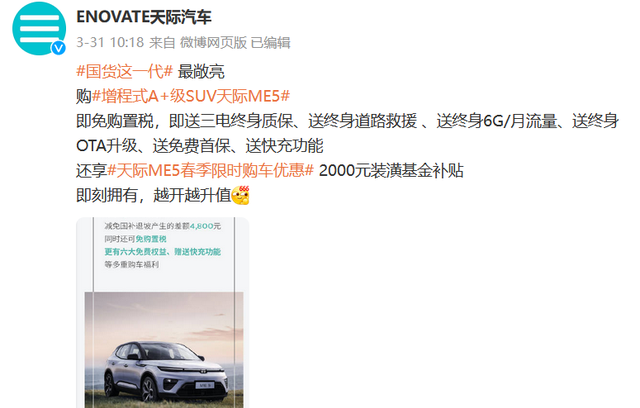Open the attached promotional poster image
The image size is (640, 408).
tap(162, 313)
